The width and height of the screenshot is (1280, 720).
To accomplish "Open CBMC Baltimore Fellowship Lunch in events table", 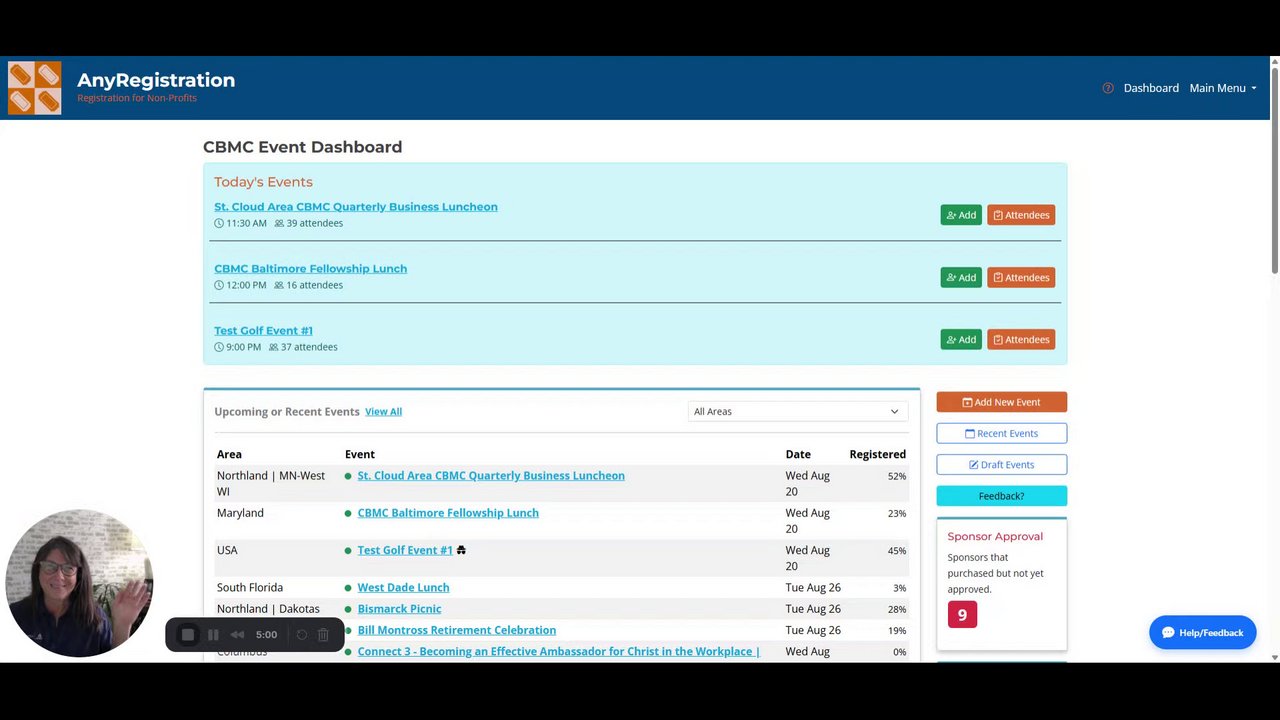I will click(x=448, y=513).
